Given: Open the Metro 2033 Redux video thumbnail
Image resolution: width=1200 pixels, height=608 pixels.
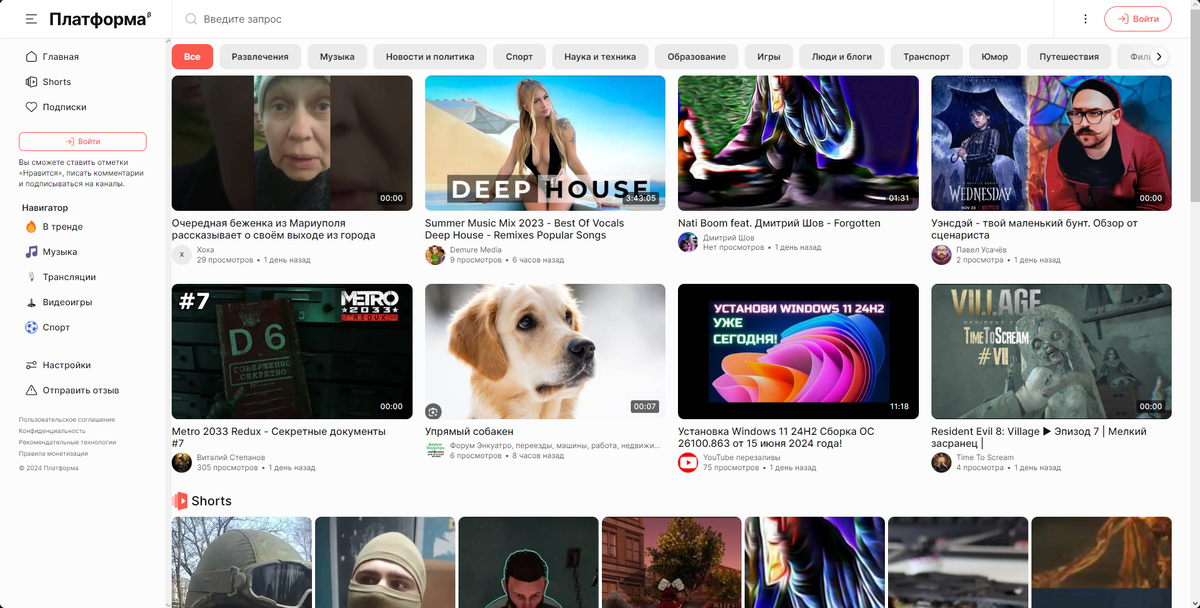Looking at the screenshot, I should point(292,351).
